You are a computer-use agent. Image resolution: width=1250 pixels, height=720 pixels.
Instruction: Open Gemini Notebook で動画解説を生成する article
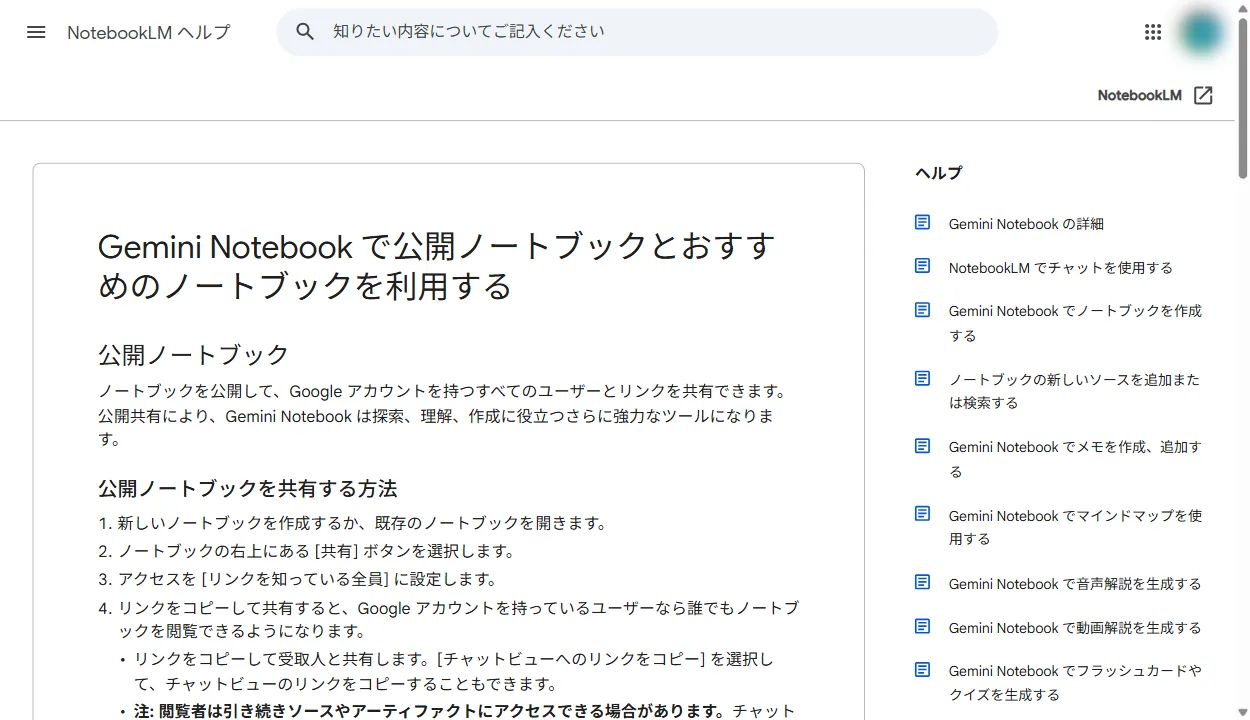1075,628
